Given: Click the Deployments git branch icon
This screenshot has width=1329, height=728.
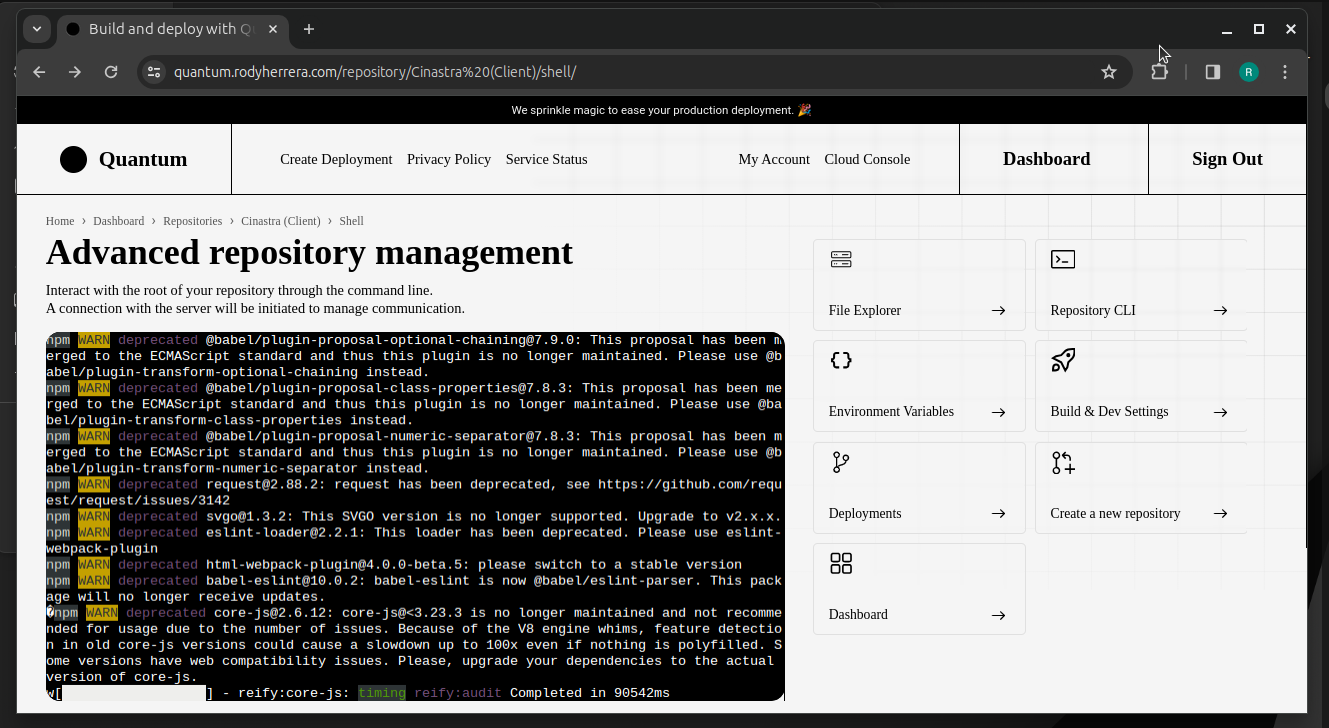Looking at the screenshot, I should coord(841,462).
